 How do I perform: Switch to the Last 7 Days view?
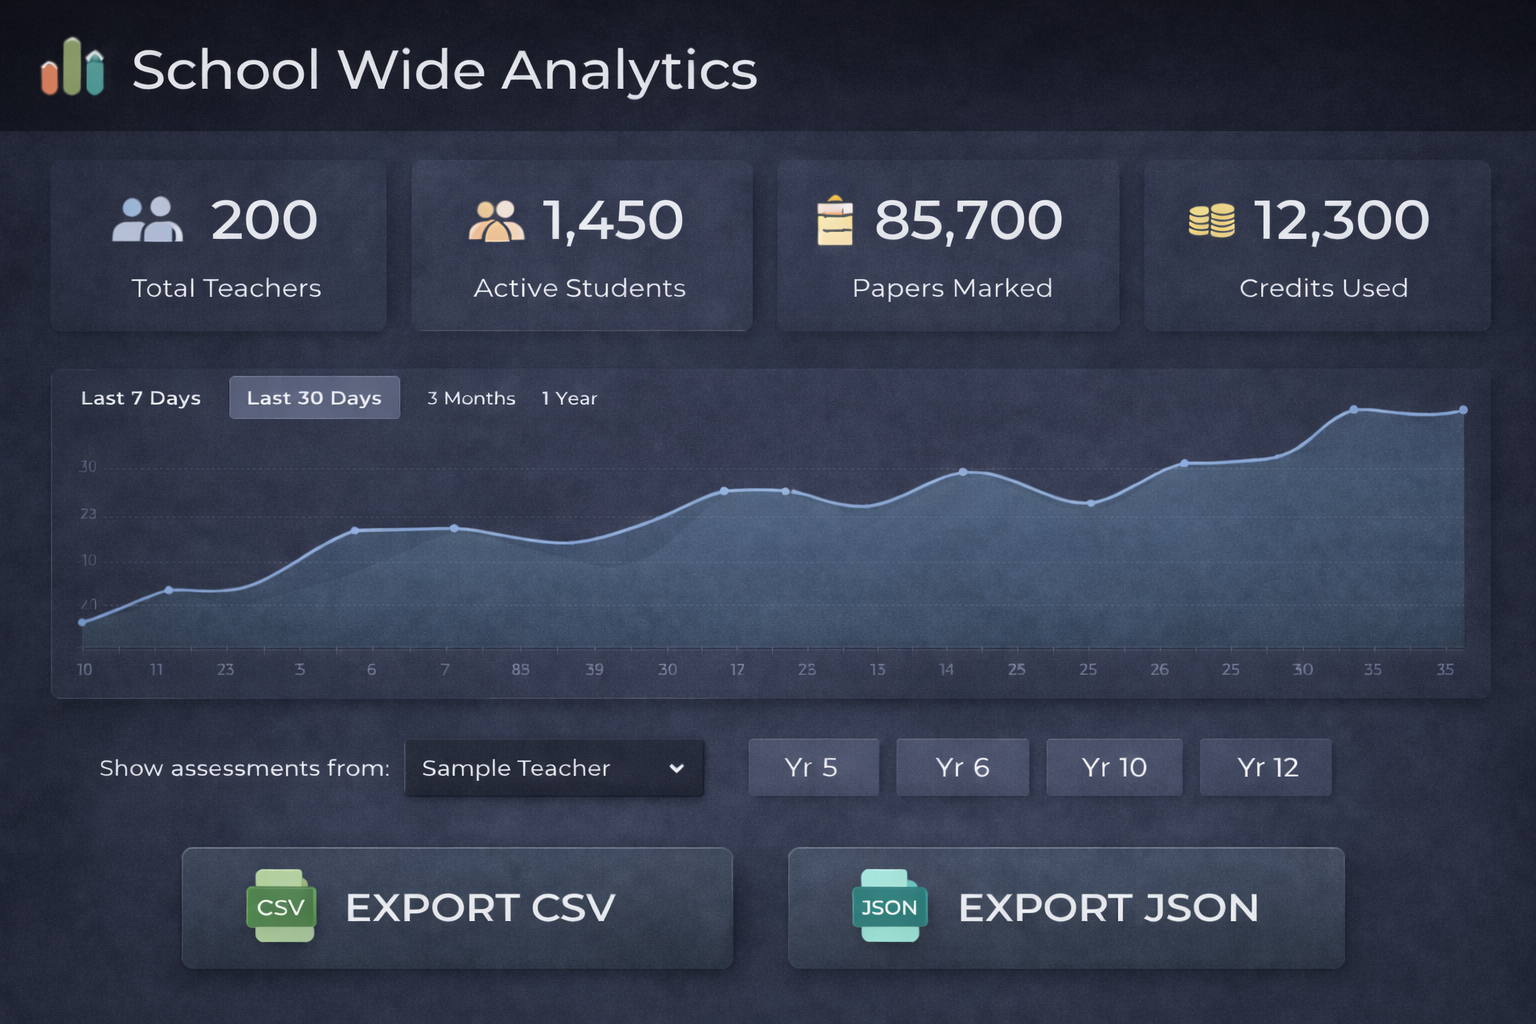tap(140, 398)
